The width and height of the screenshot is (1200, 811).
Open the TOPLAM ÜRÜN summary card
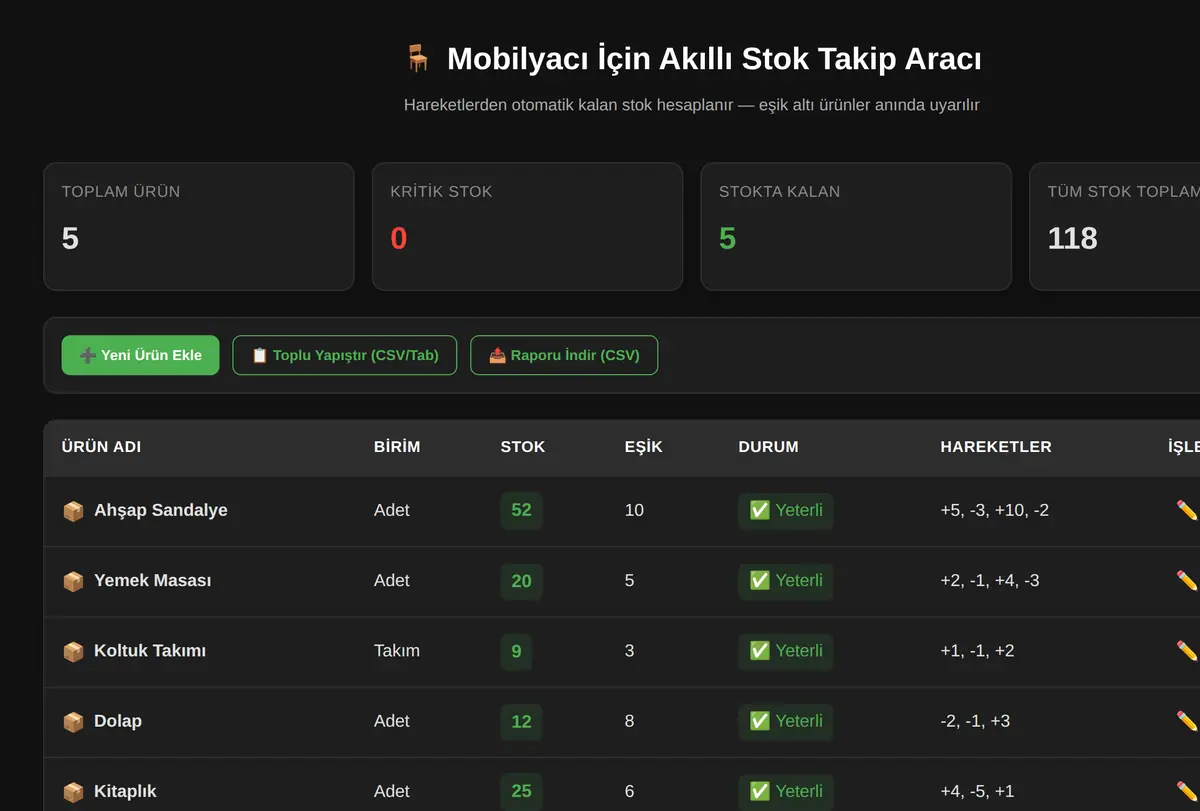199,227
